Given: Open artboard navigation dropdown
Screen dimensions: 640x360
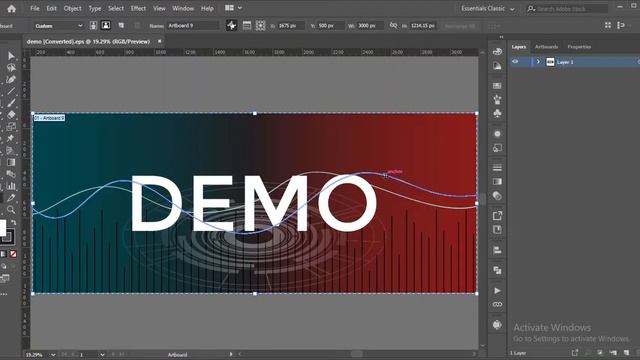Looking at the screenshot, I should click(102, 355).
